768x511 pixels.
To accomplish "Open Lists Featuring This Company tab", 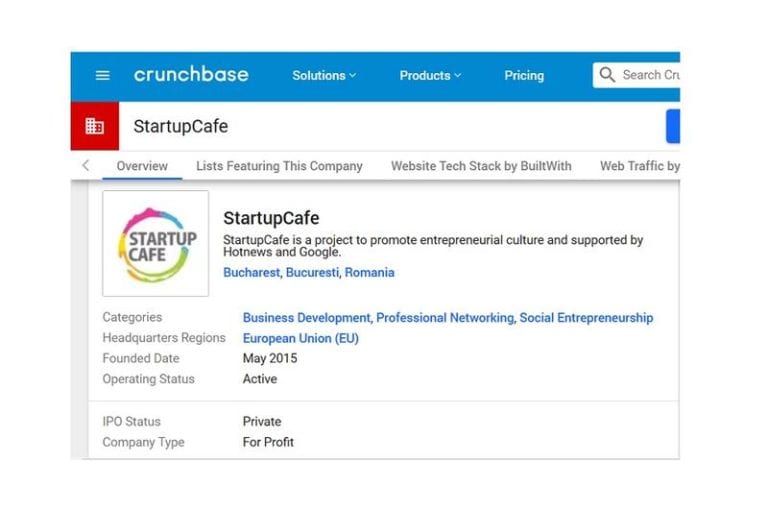I will click(279, 166).
